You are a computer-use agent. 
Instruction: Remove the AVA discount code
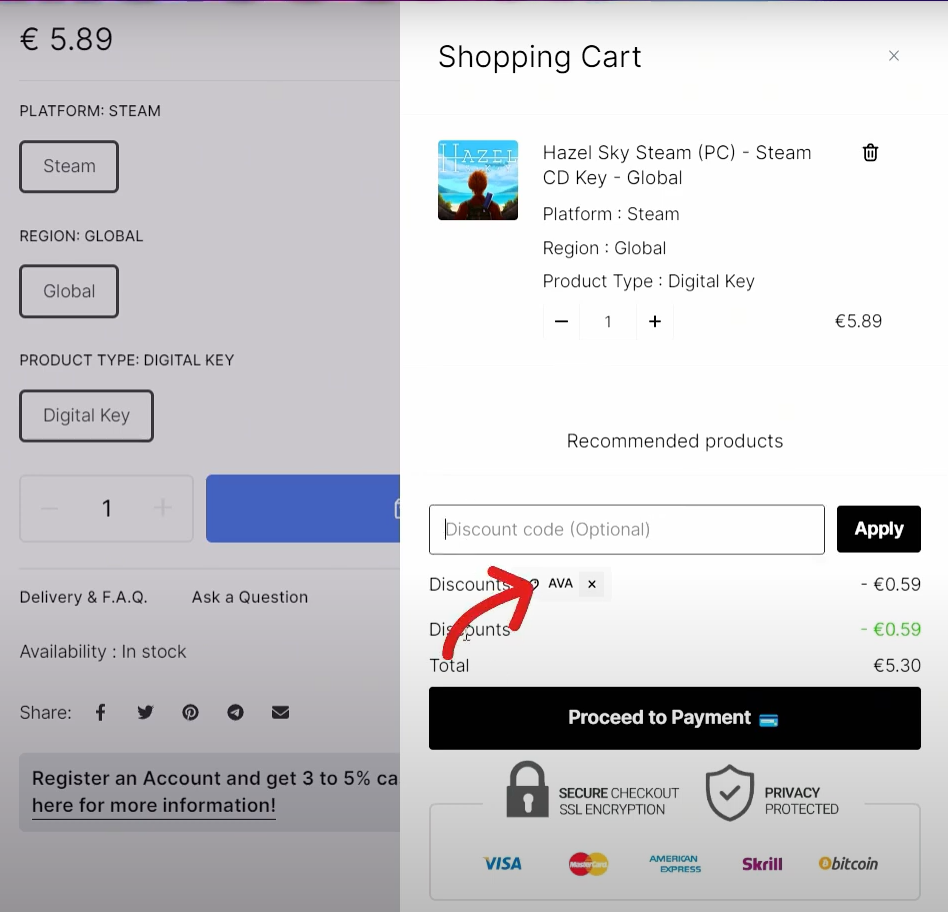tap(592, 584)
